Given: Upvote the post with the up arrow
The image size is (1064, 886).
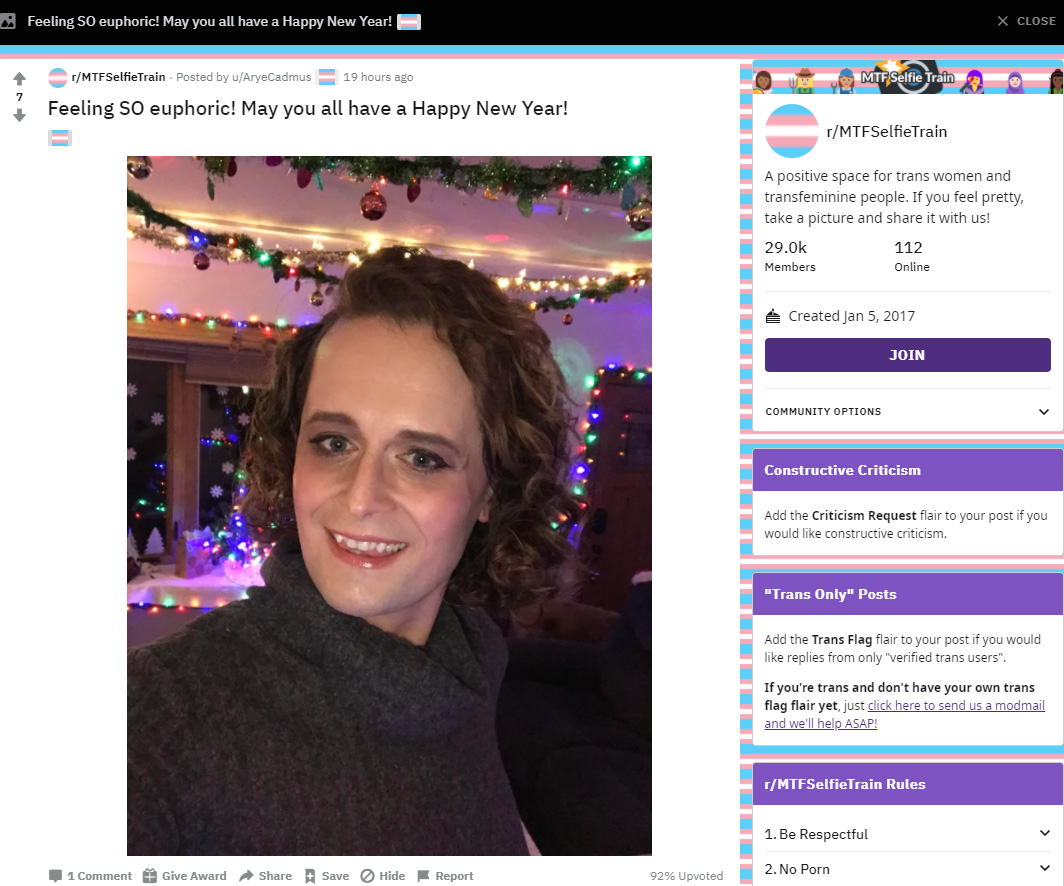Looking at the screenshot, I should click(x=19, y=78).
